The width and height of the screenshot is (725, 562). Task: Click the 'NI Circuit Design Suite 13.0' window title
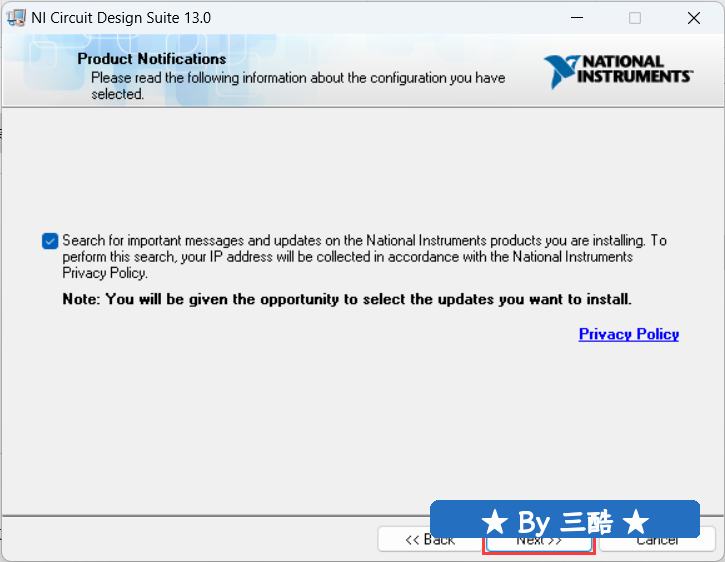(x=121, y=18)
